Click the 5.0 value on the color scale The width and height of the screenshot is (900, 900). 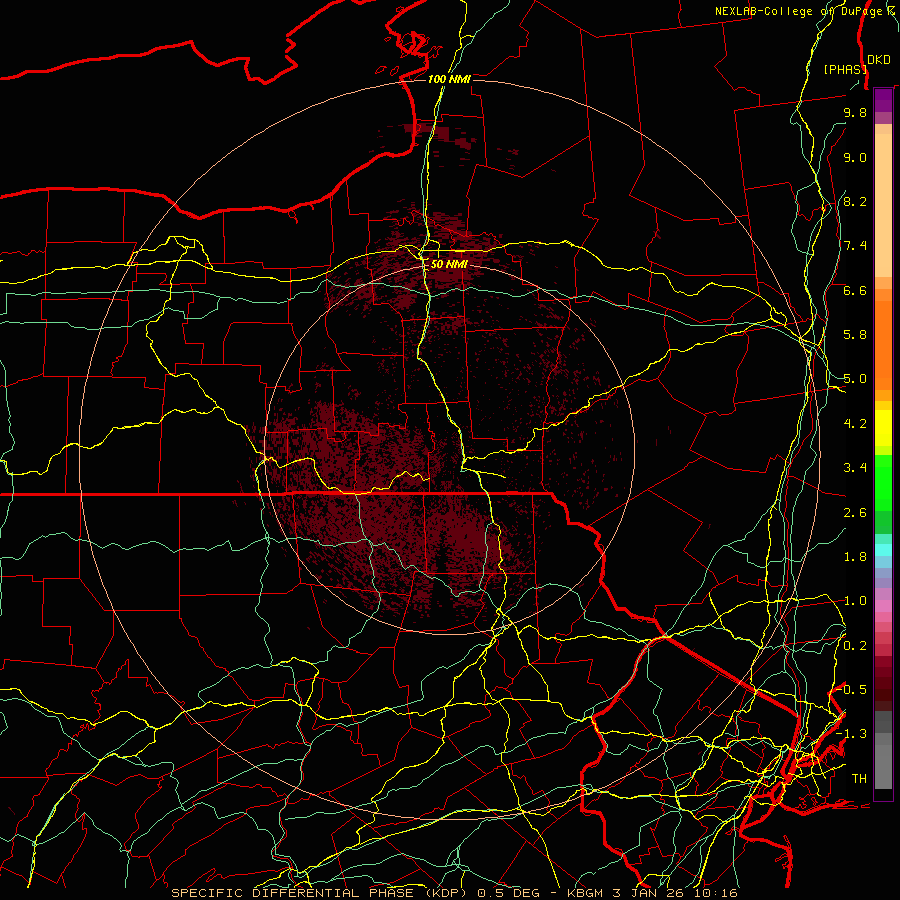[x=855, y=379]
